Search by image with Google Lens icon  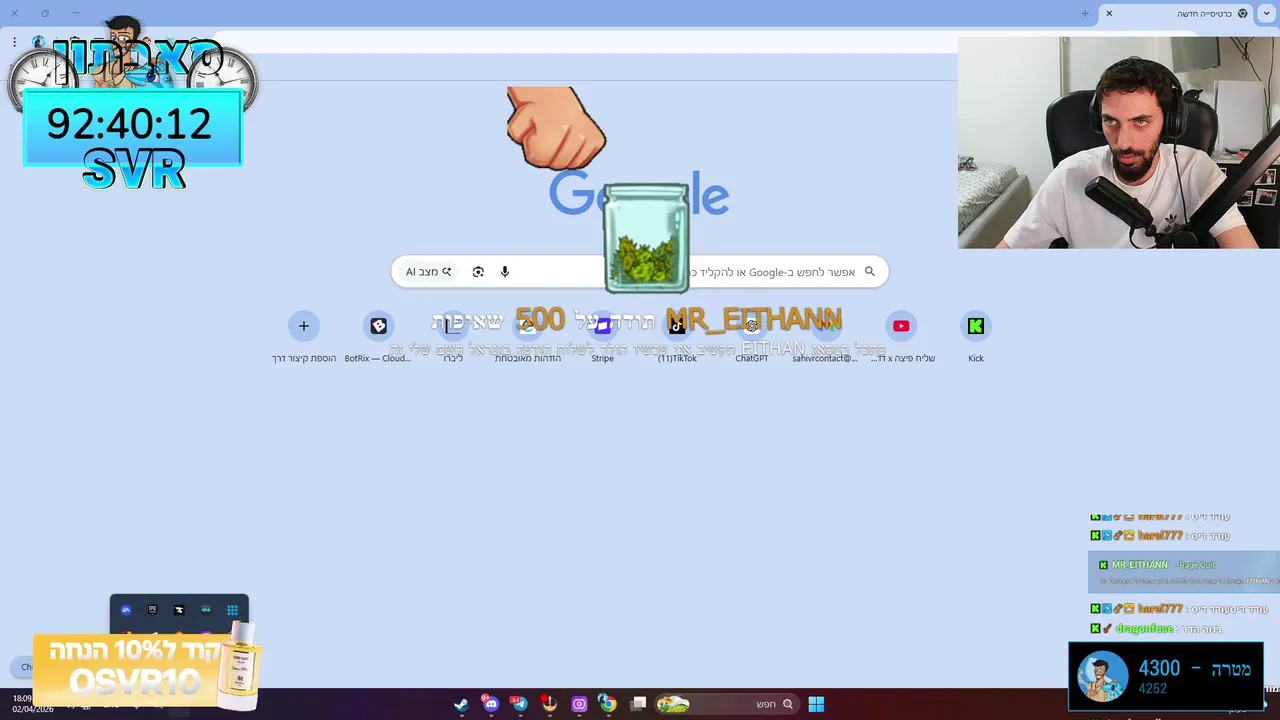point(478,272)
